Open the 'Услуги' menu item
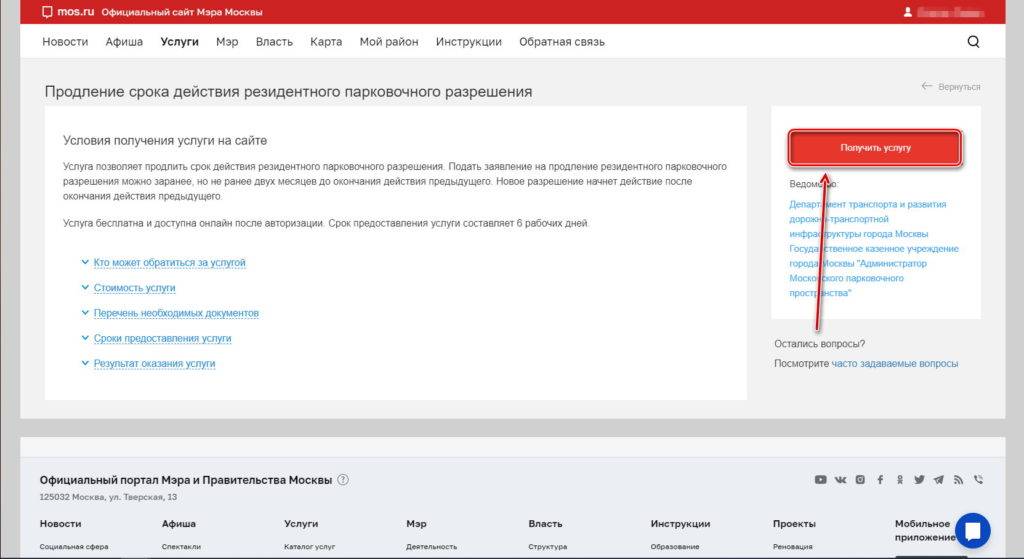Image resolution: width=1024 pixels, height=559 pixels. [x=179, y=42]
